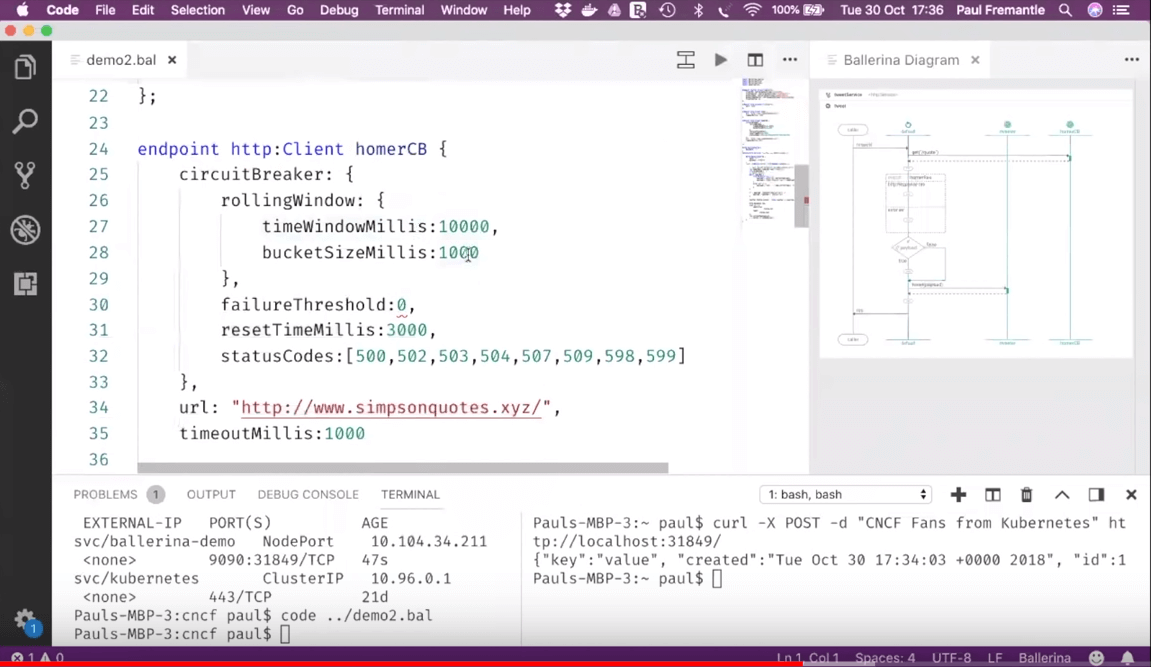This screenshot has width=1151, height=667.
Task: Open Time Machine menu bar icon
Action: 667,10
